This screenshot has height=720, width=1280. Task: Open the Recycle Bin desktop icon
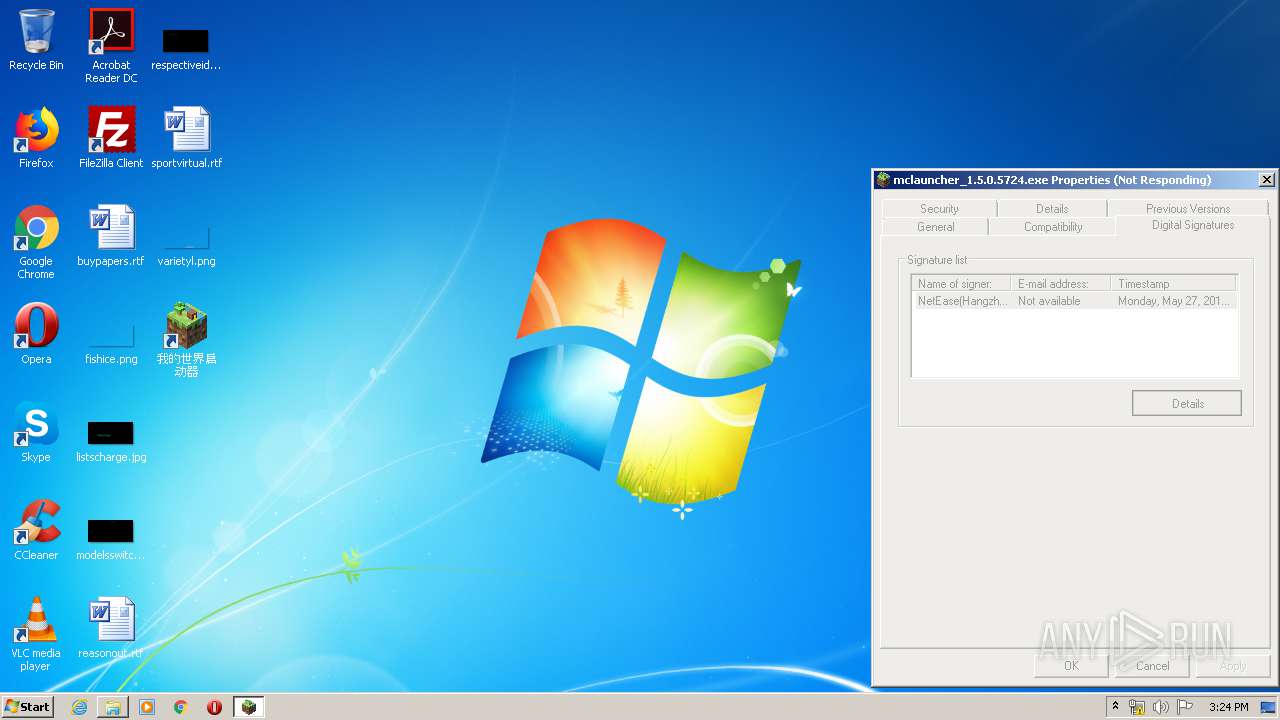36,40
